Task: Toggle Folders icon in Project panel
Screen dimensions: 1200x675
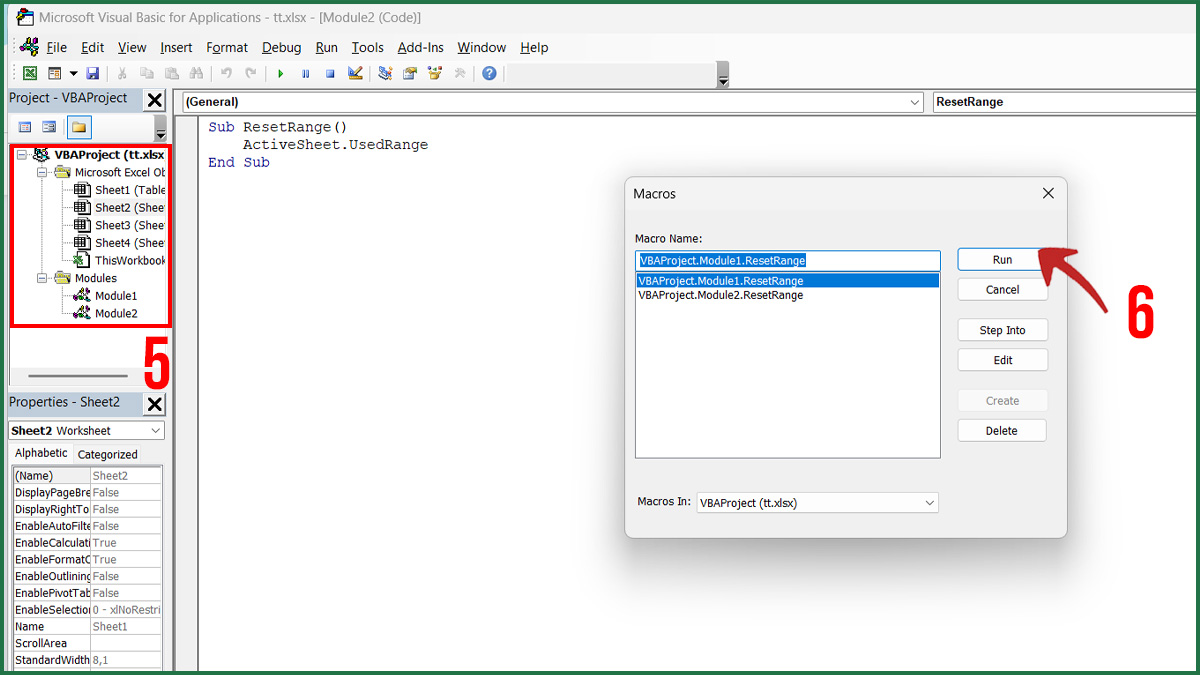Action: tap(79, 127)
